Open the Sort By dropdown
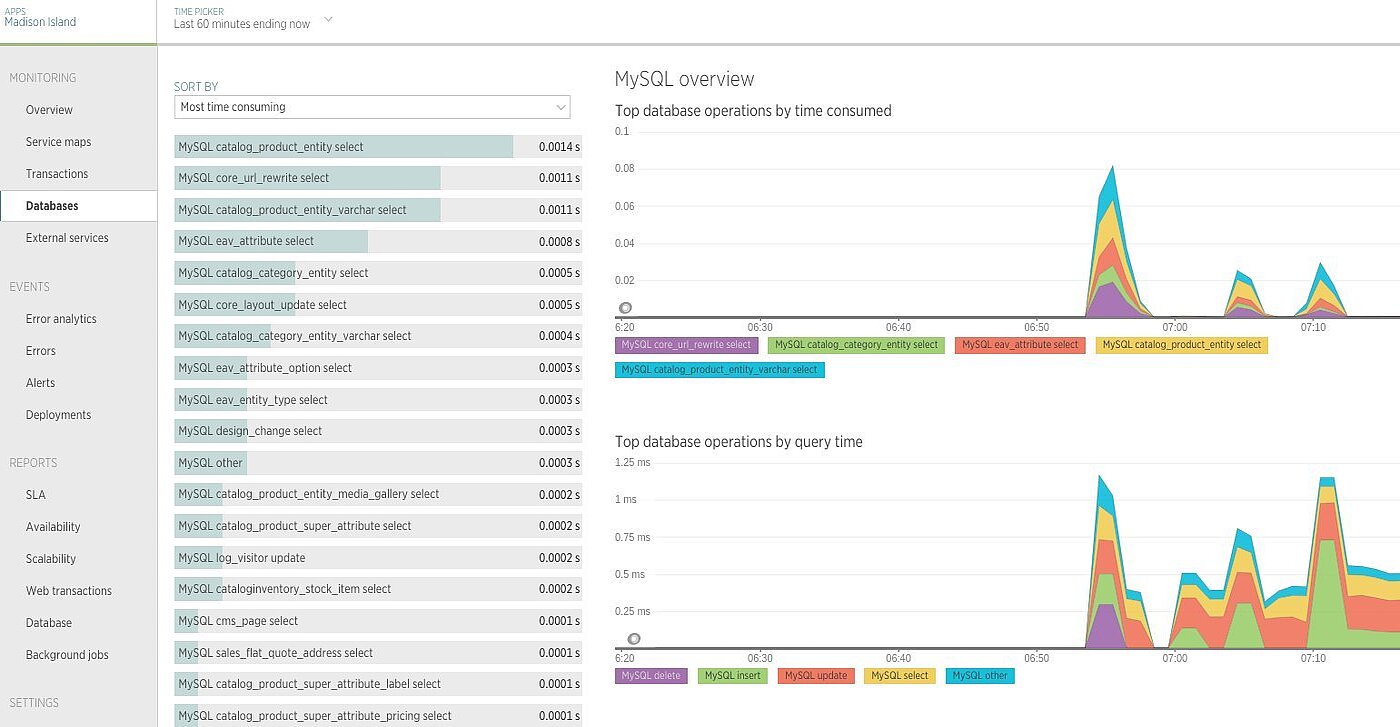This screenshot has height=727, width=1400. [x=371, y=107]
